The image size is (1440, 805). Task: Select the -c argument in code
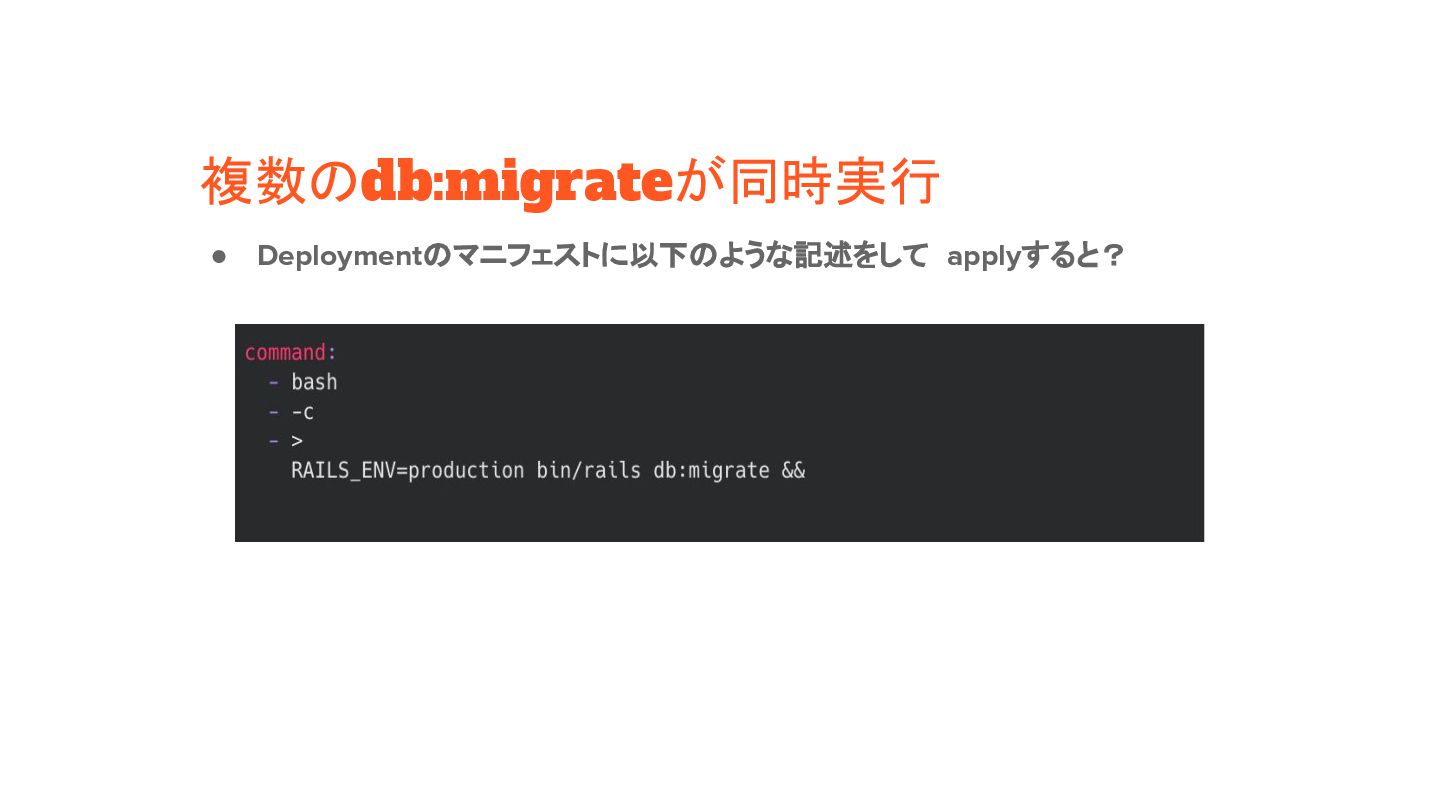click(302, 411)
